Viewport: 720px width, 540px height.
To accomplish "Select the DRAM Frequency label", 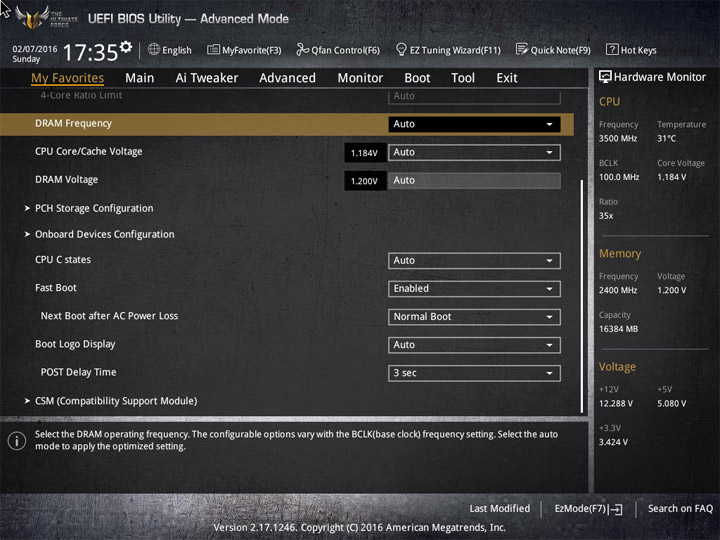I will click(73, 124).
